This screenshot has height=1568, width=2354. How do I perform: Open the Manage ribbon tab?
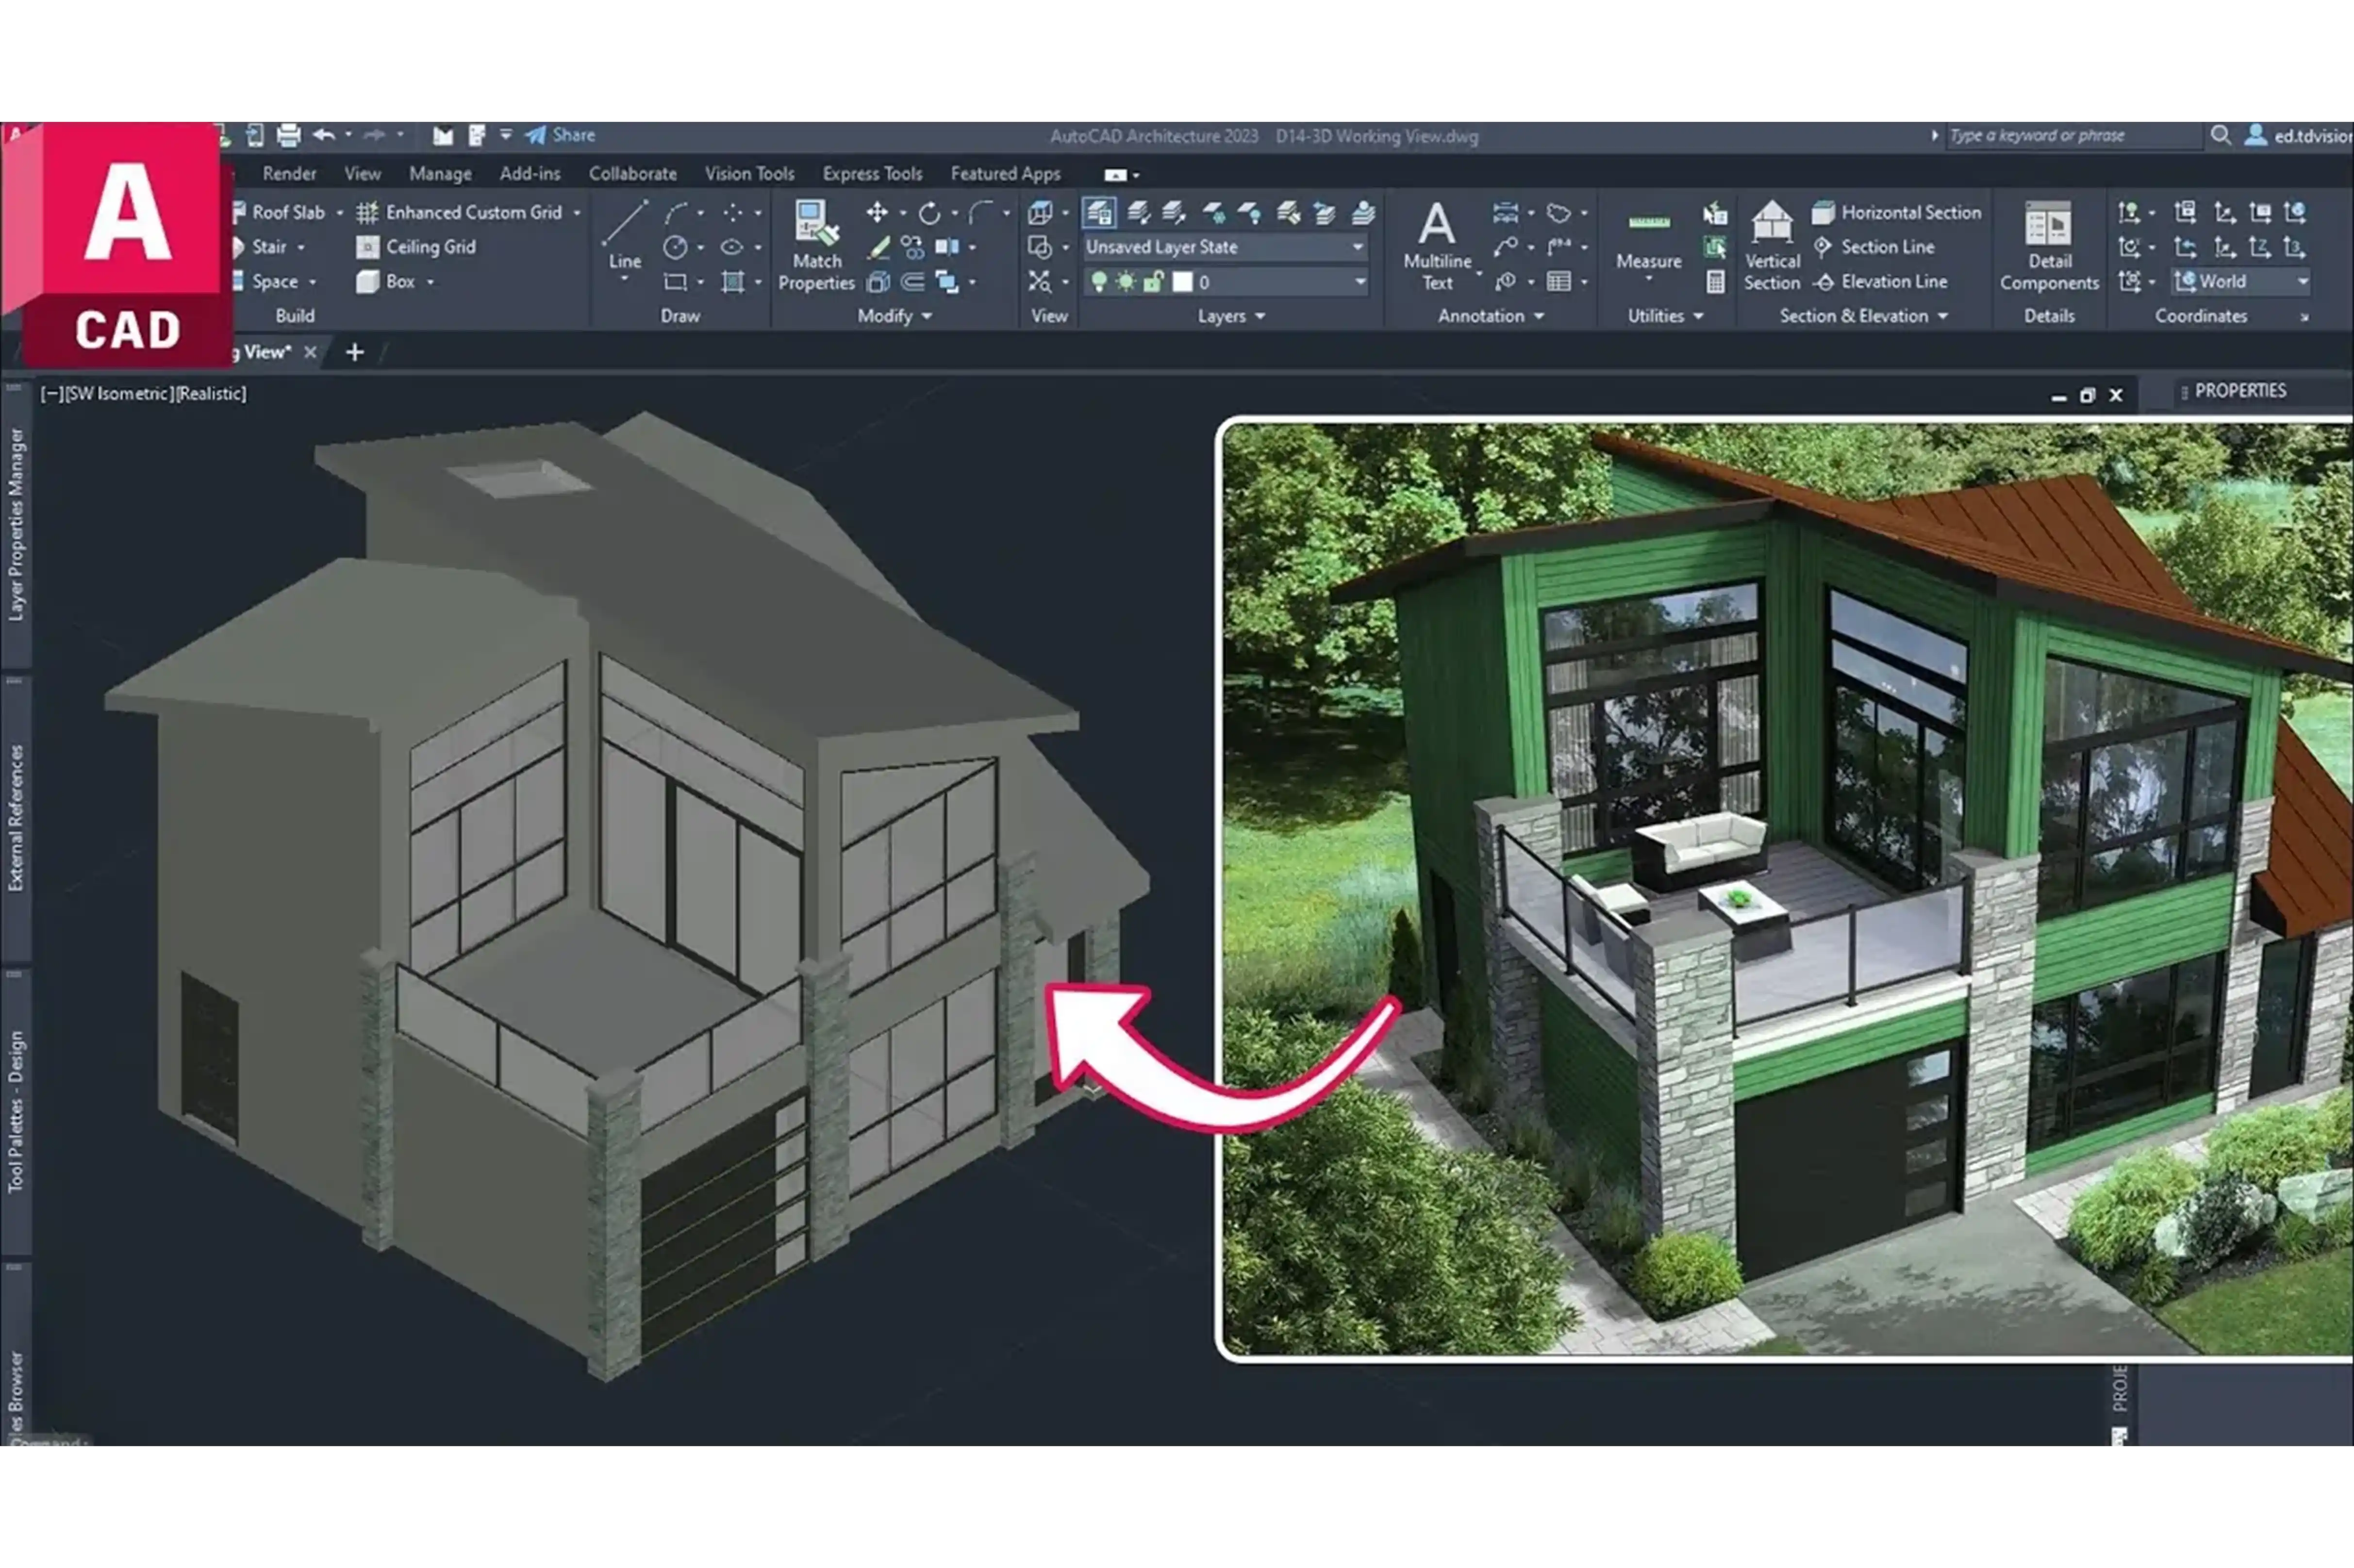[x=440, y=174]
